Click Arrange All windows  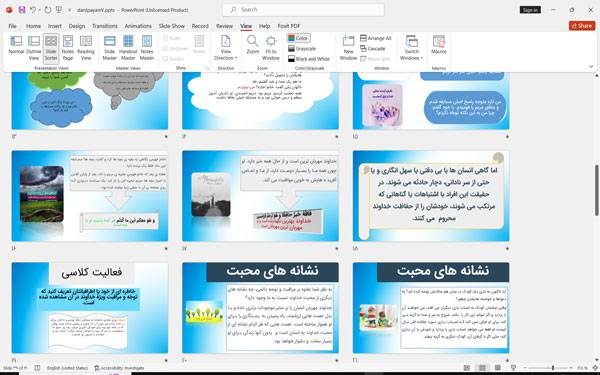(376, 38)
